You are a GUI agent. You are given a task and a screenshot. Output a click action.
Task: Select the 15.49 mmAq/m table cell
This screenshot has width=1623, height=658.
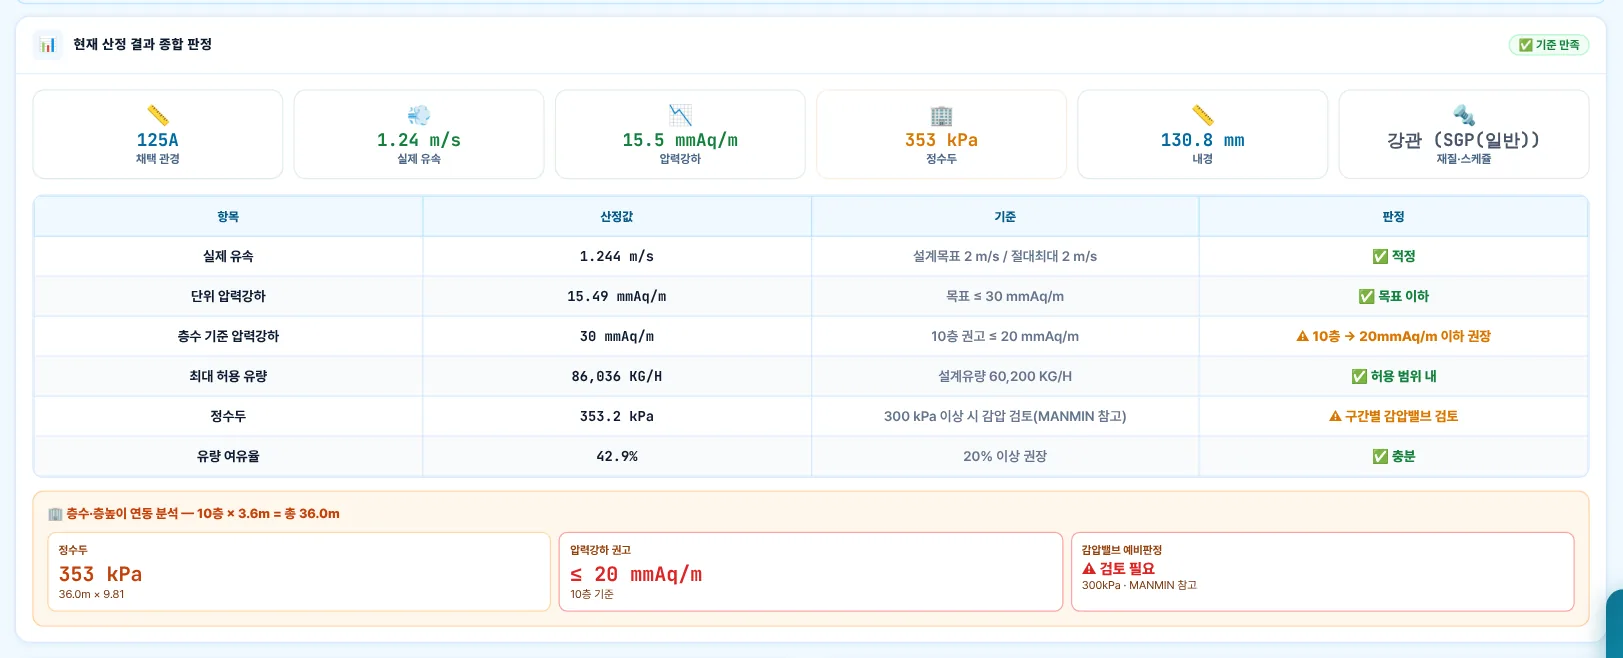point(617,297)
